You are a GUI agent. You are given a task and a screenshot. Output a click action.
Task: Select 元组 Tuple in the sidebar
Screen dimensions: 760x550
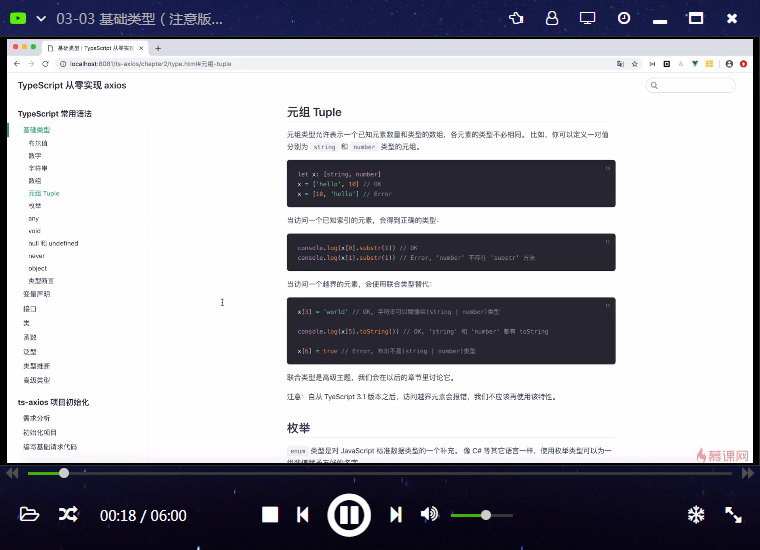(x=44, y=193)
